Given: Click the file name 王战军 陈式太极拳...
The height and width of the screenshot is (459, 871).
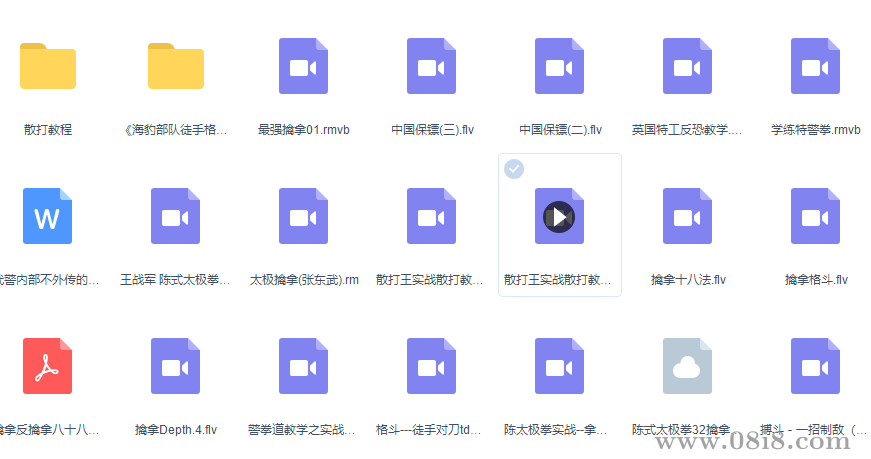Looking at the screenshot, I should tap(175, 280).
